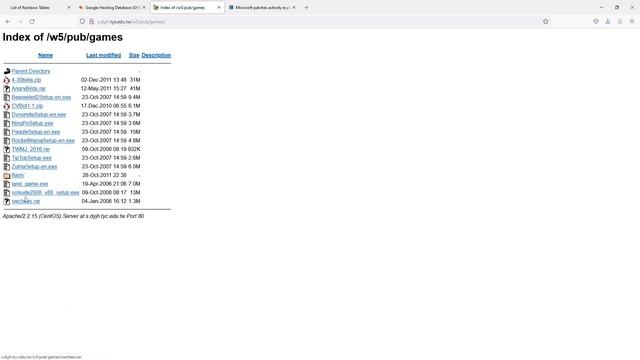Open the Firefox application menu
Screen dimensions: 640x360
point(632,22)
